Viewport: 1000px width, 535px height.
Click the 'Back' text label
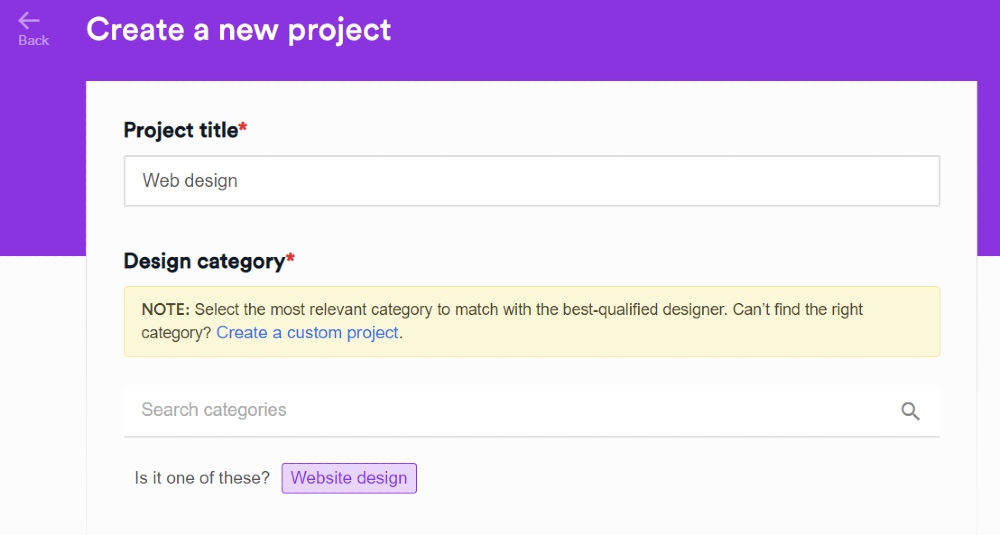33,40
